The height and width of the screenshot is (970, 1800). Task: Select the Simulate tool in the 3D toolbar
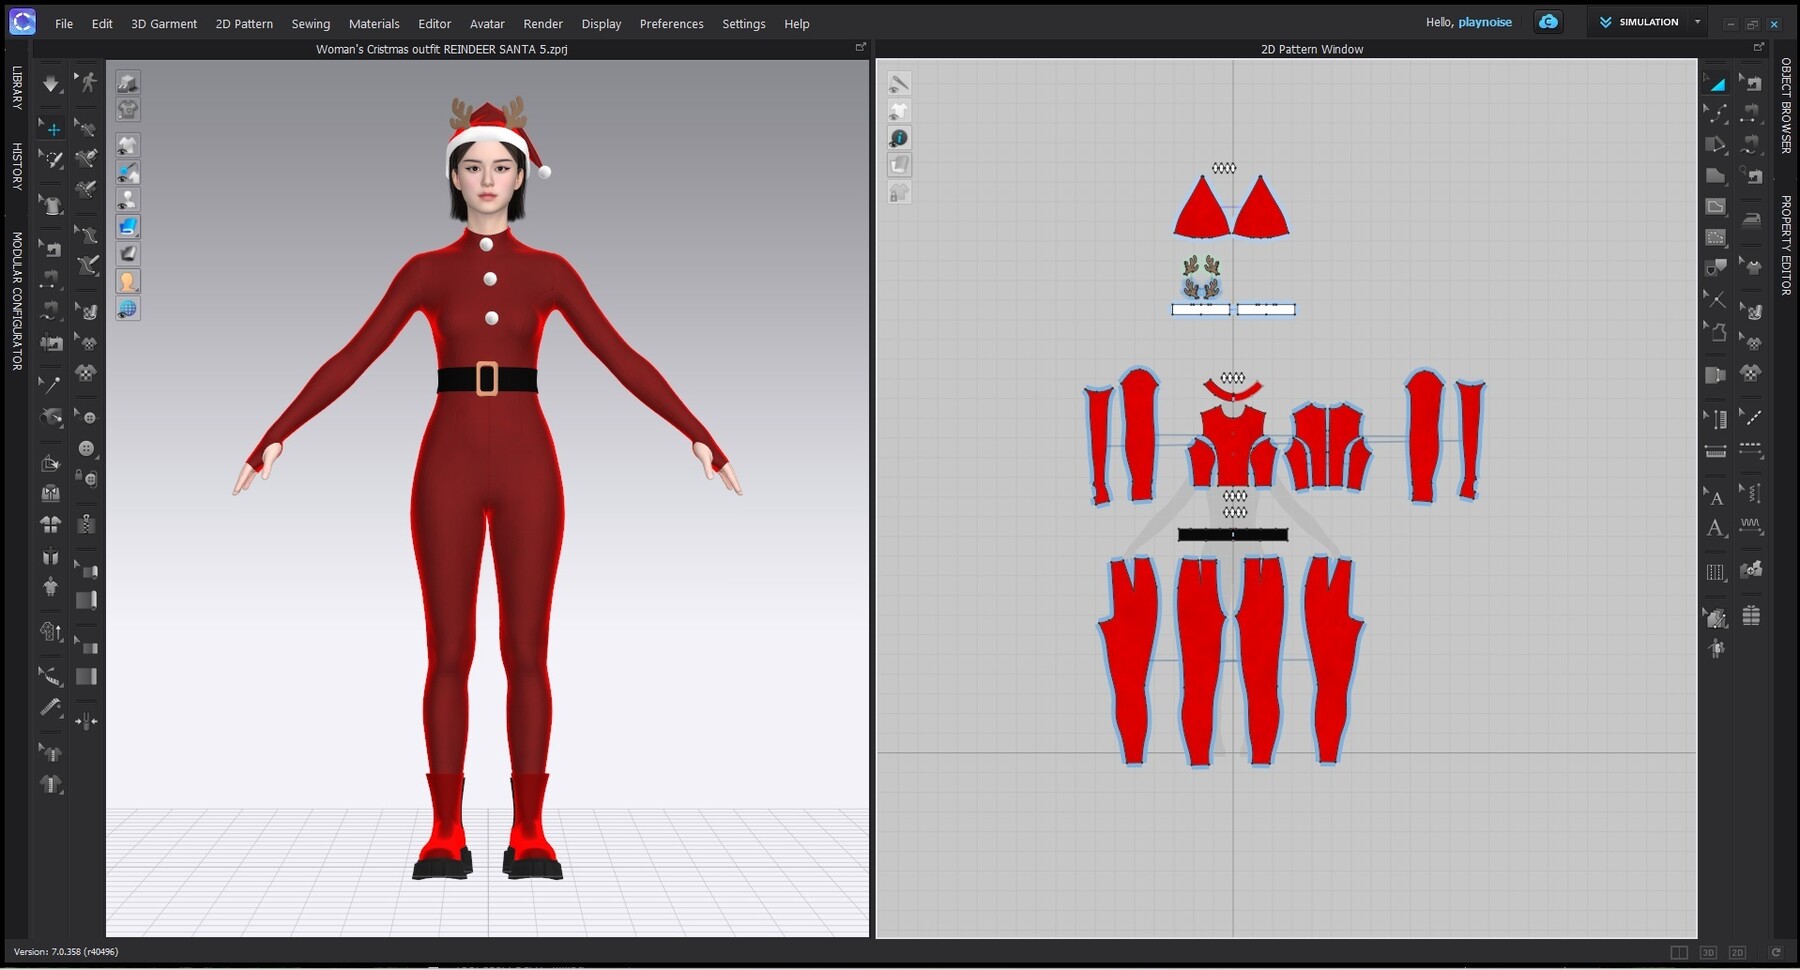[x=51, y=84]
